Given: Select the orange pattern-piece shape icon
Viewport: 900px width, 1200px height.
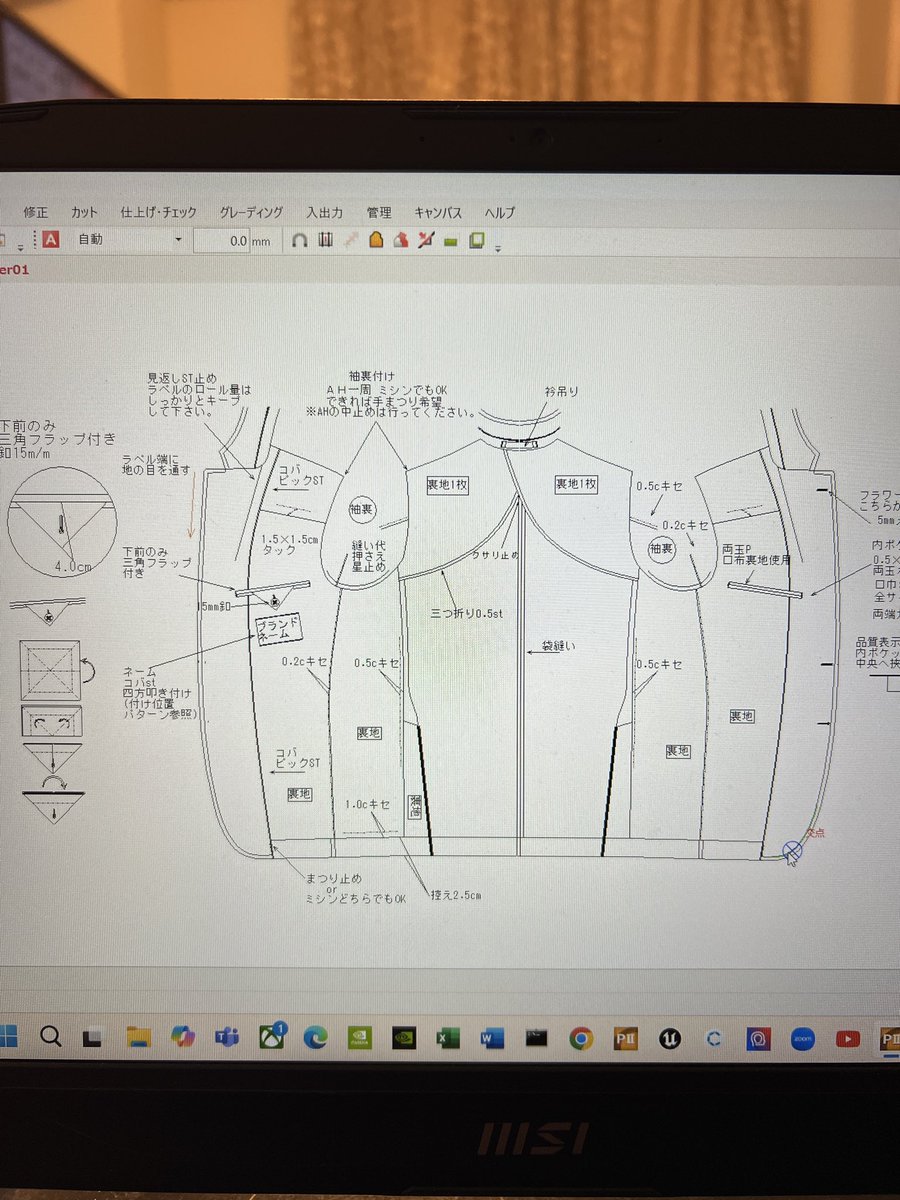Looking at the screenshot, I should coord(376,240).
